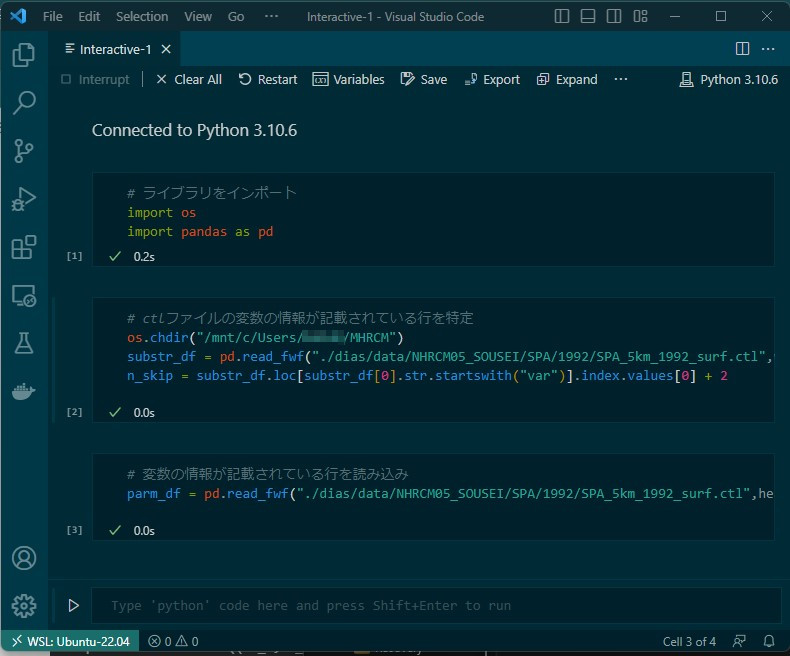Click the VS Code logo icon
This screenshot has width=790, height=656.
18,16
